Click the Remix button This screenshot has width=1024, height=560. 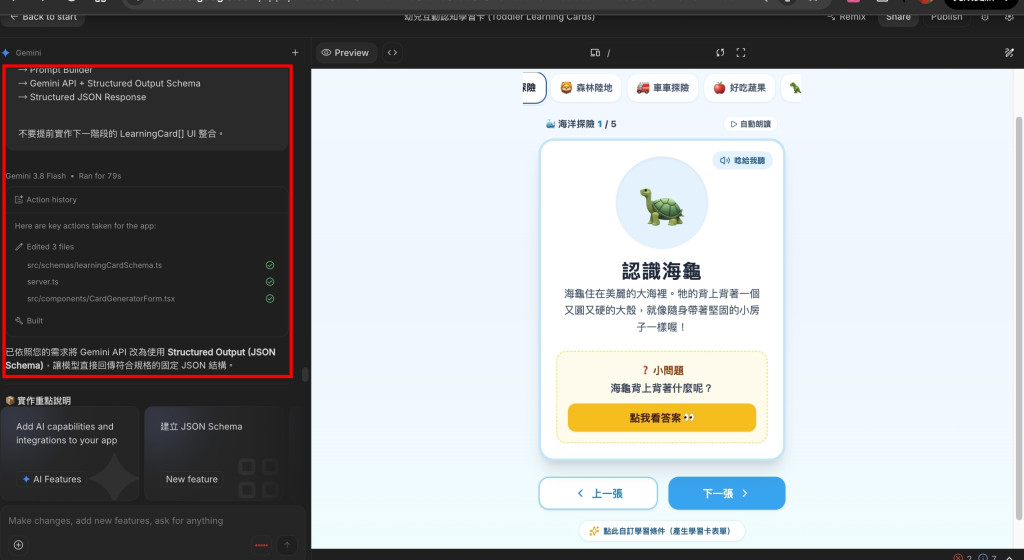[846, 17]
